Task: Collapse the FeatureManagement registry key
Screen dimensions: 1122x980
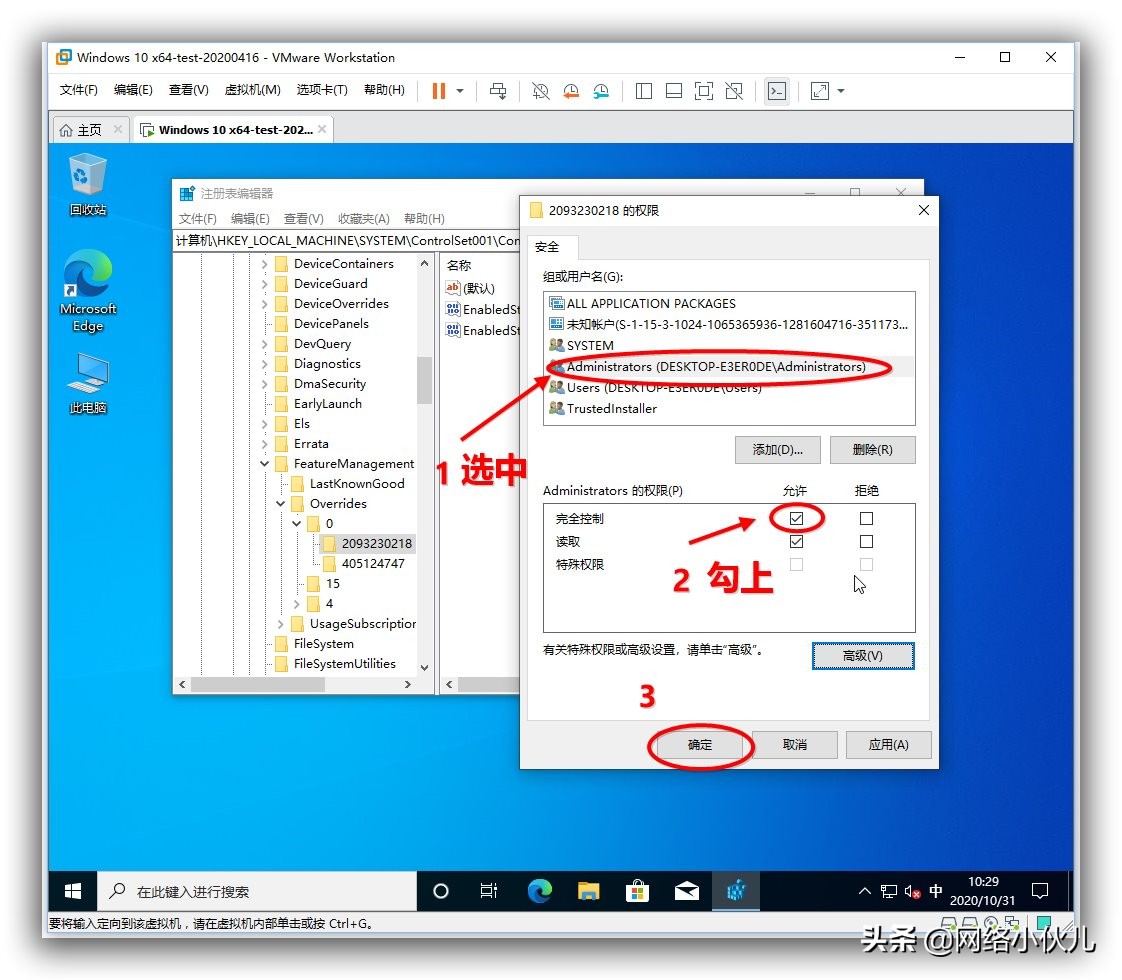Action: [264, 463]
